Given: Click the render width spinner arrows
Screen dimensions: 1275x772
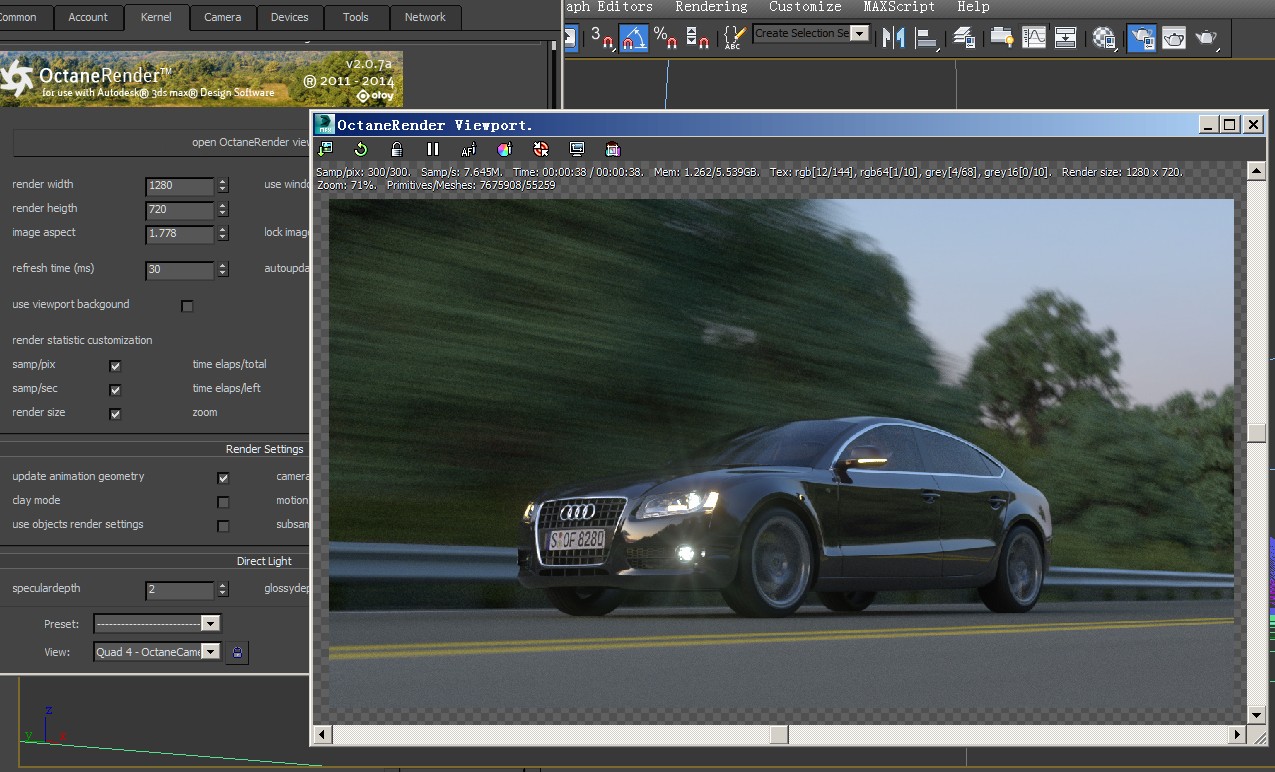Looking at the screenshot, I should 222,185.
